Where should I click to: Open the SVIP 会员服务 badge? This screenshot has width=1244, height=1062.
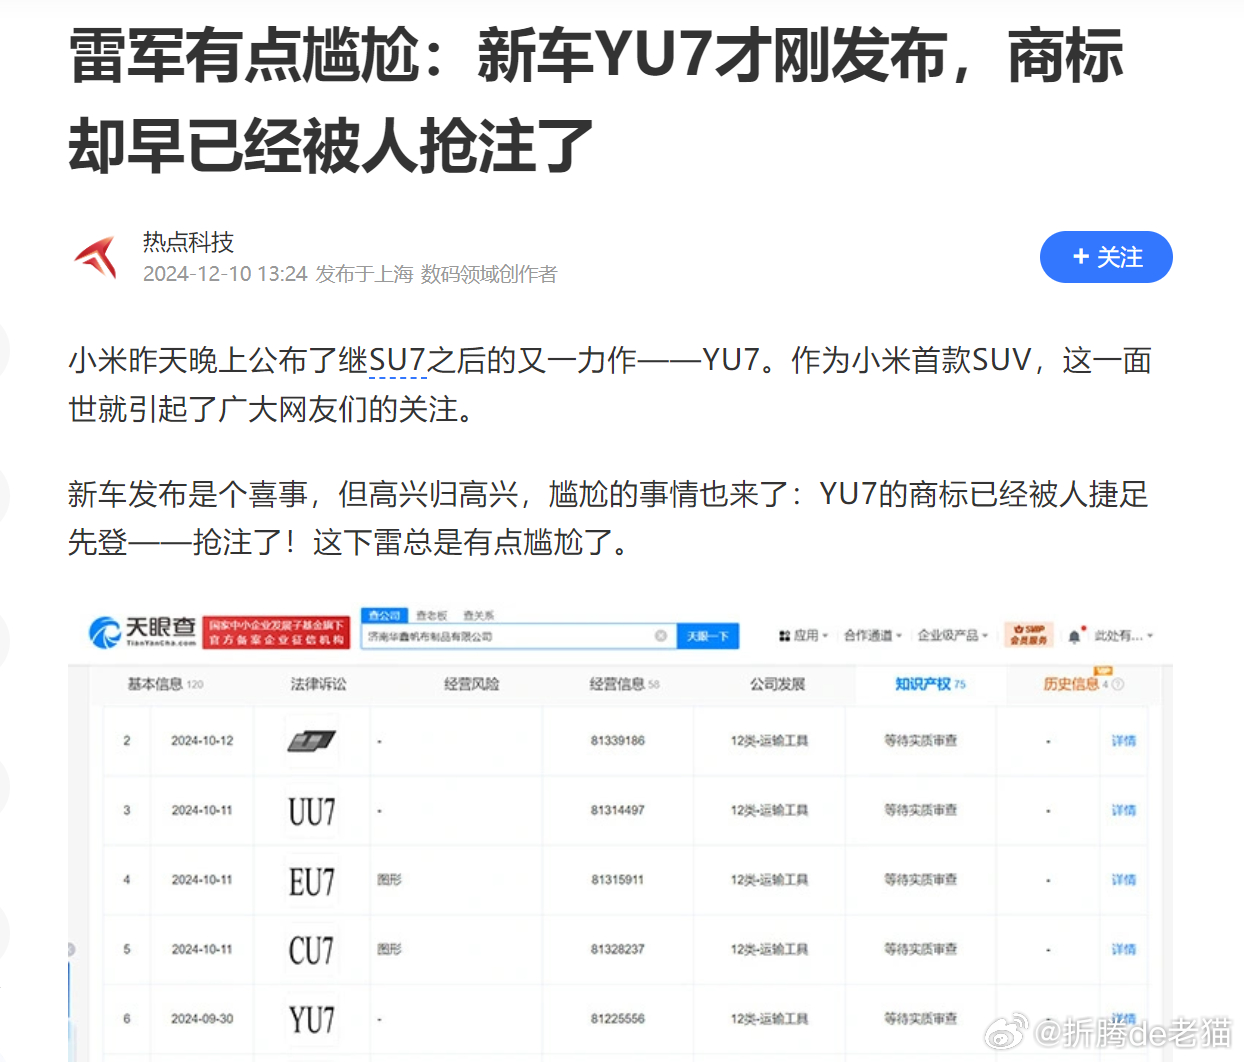coord(1030,634)
